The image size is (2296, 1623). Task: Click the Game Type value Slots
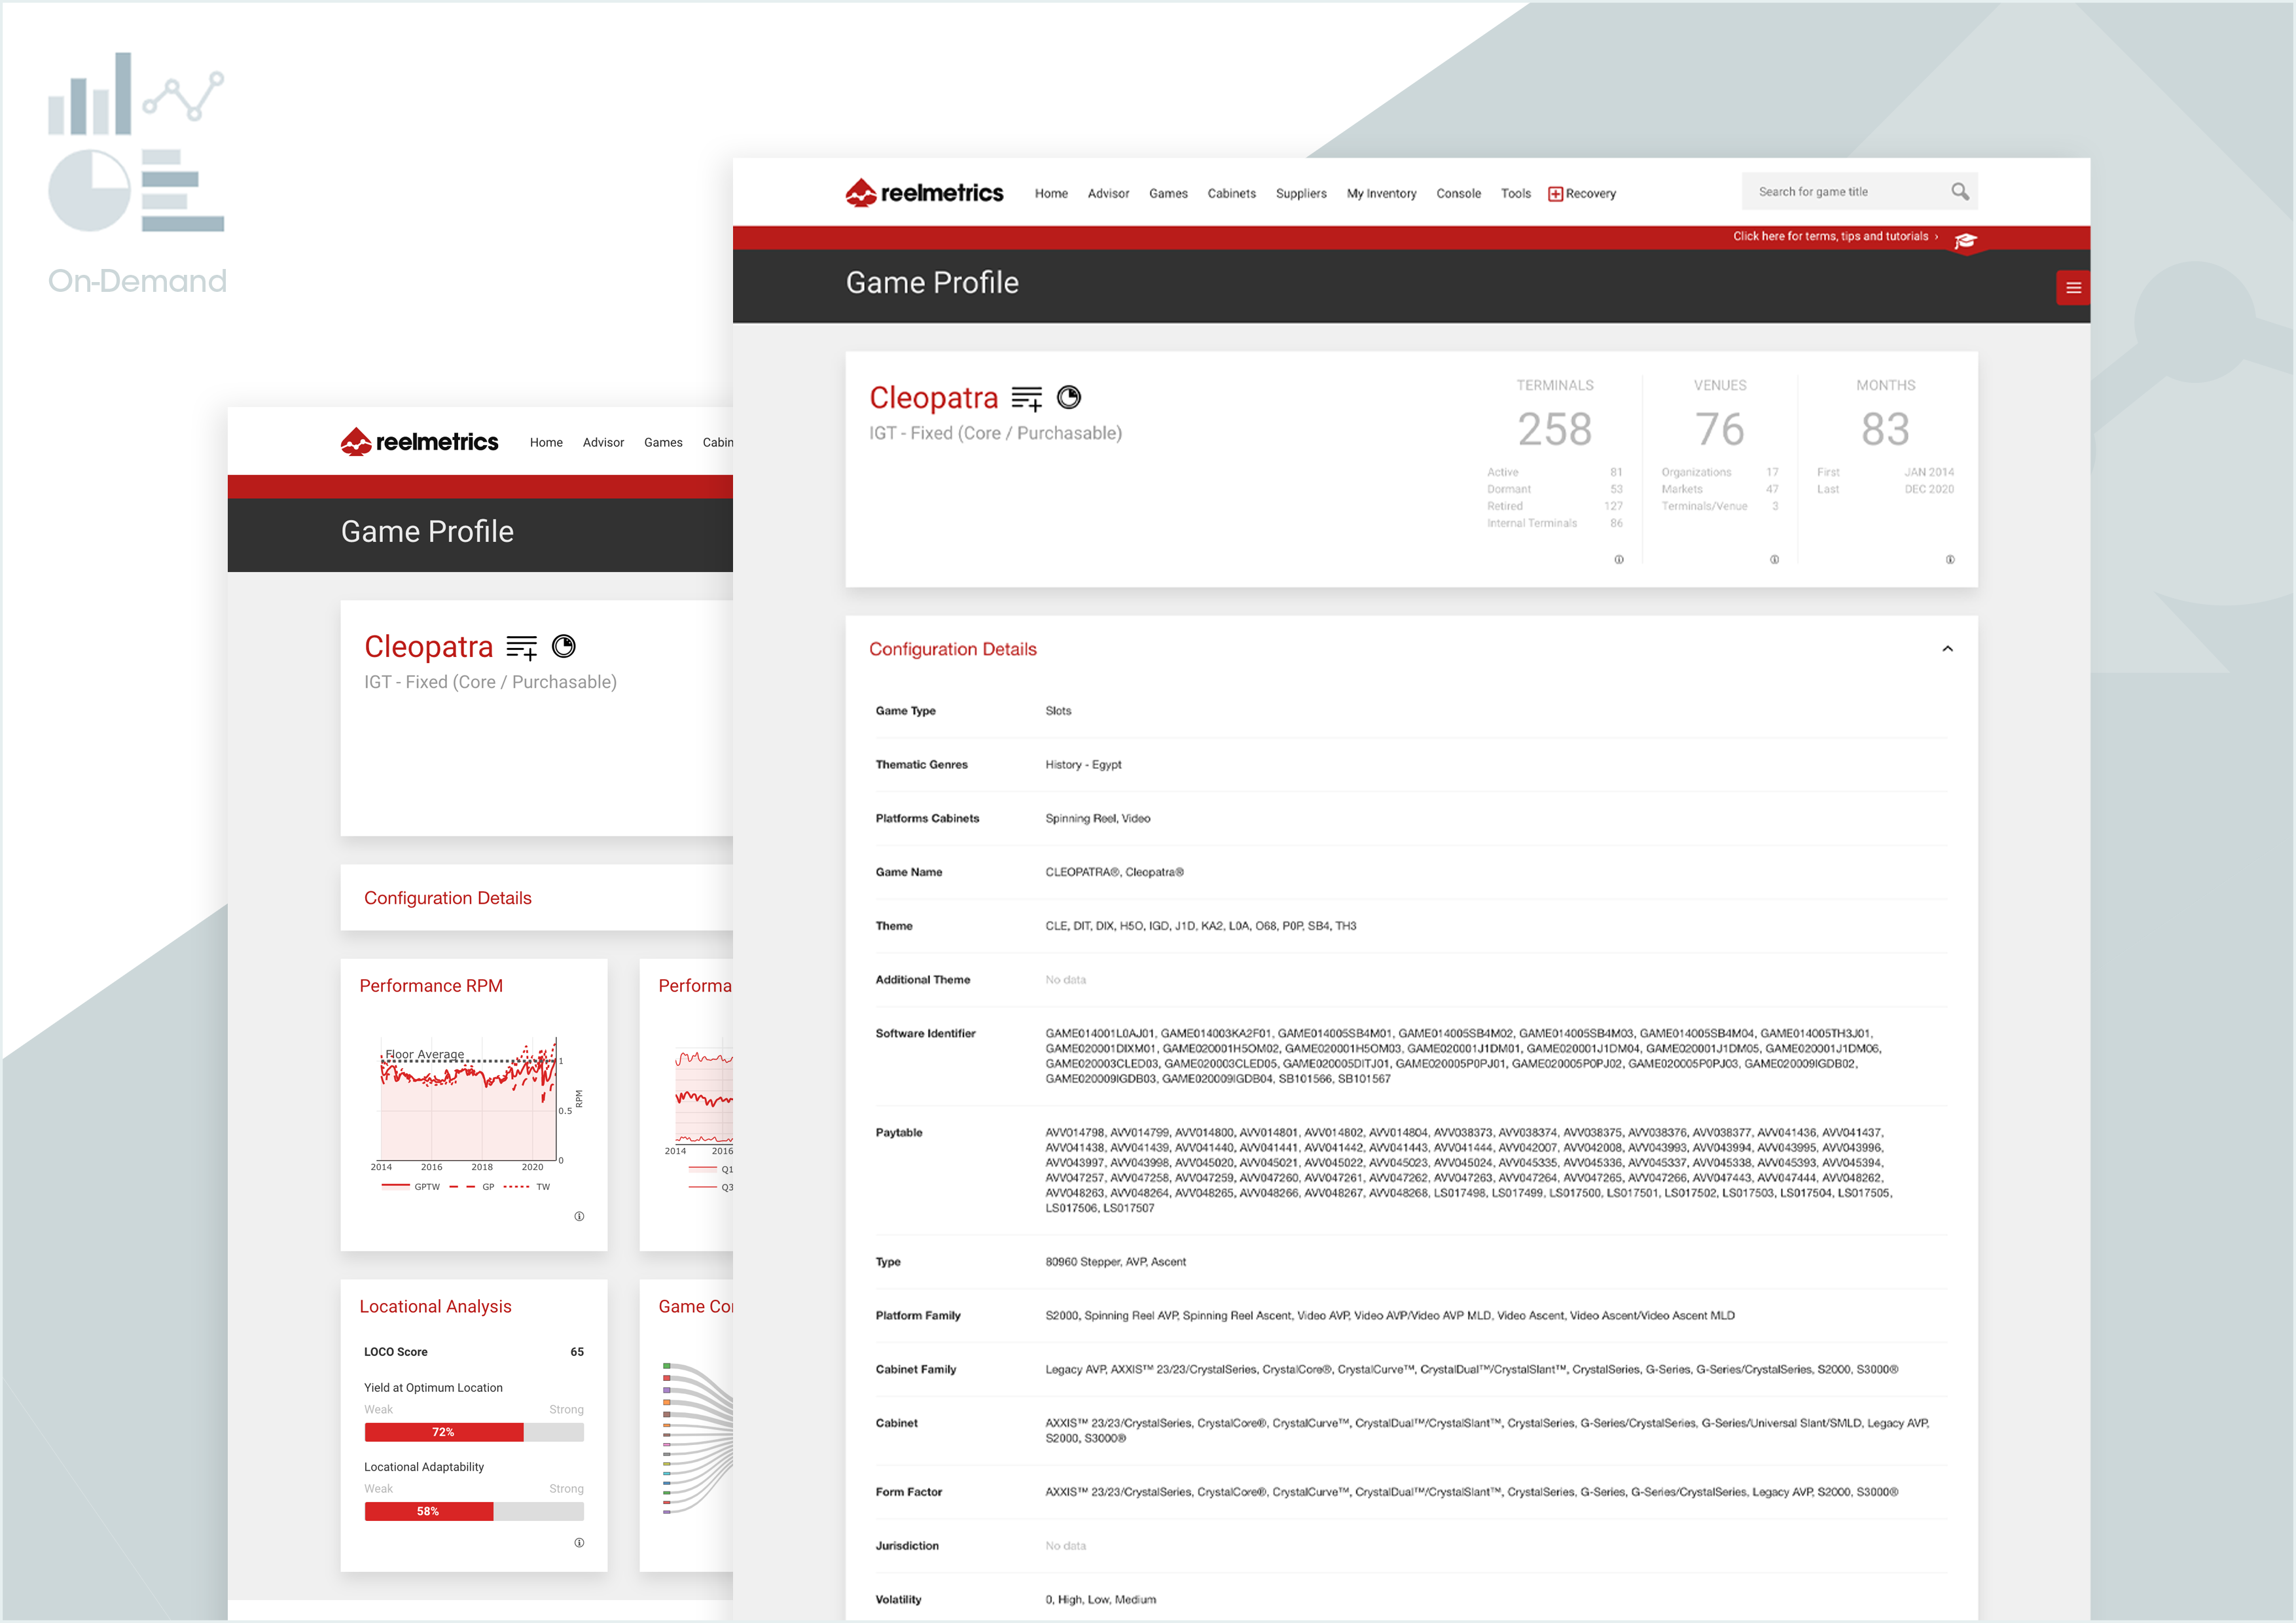point(1058,711)
